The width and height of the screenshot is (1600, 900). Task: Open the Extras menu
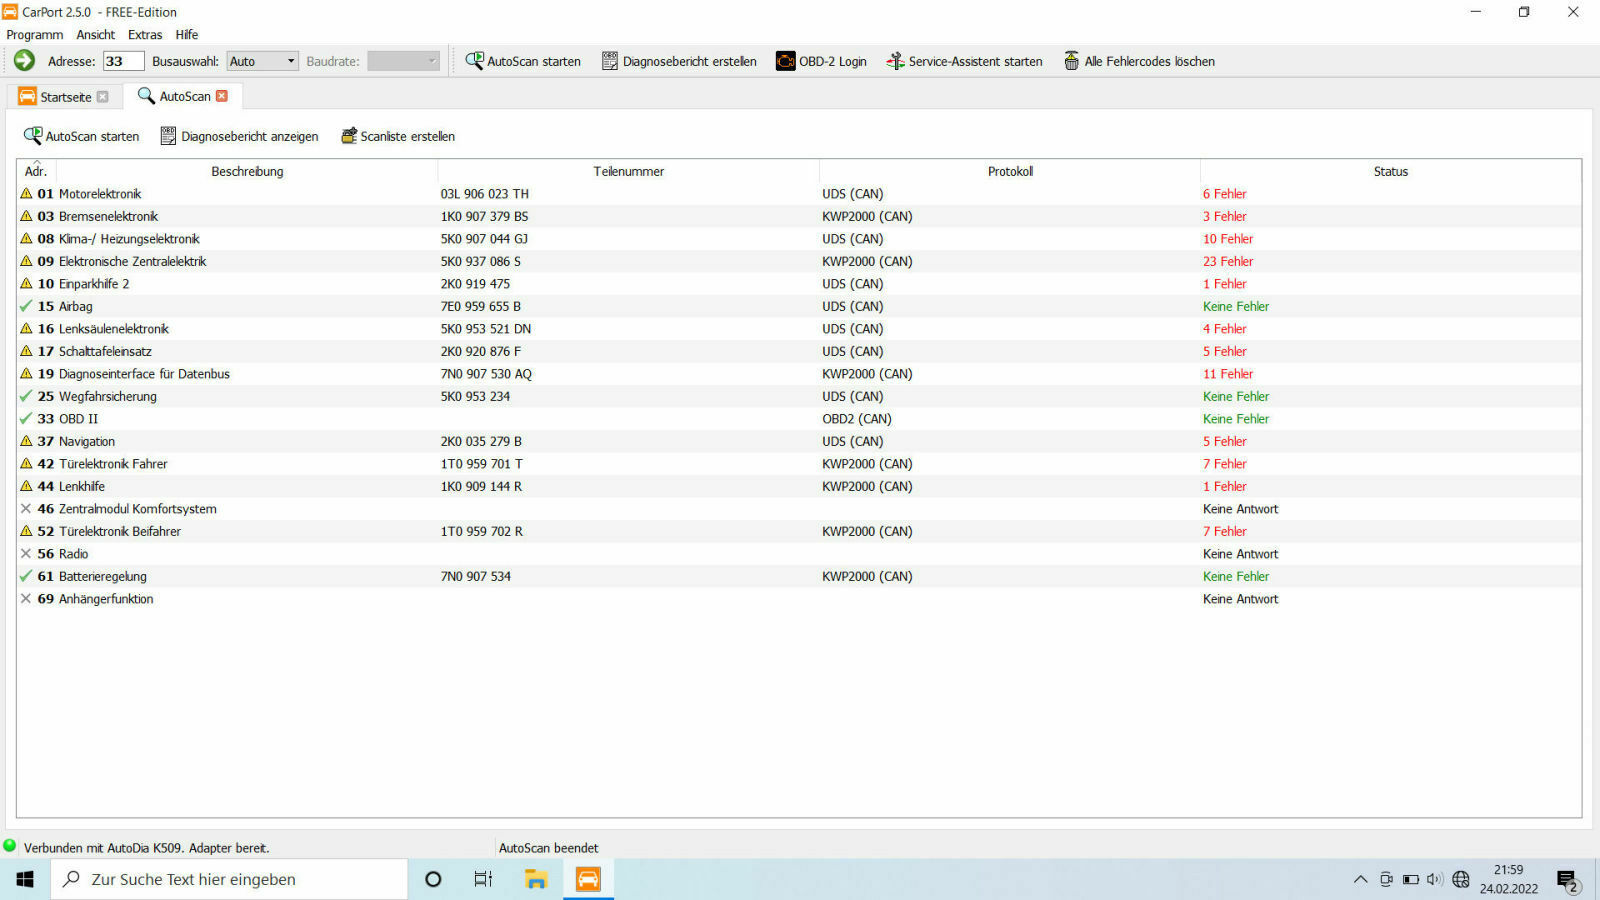click(145, 34)
